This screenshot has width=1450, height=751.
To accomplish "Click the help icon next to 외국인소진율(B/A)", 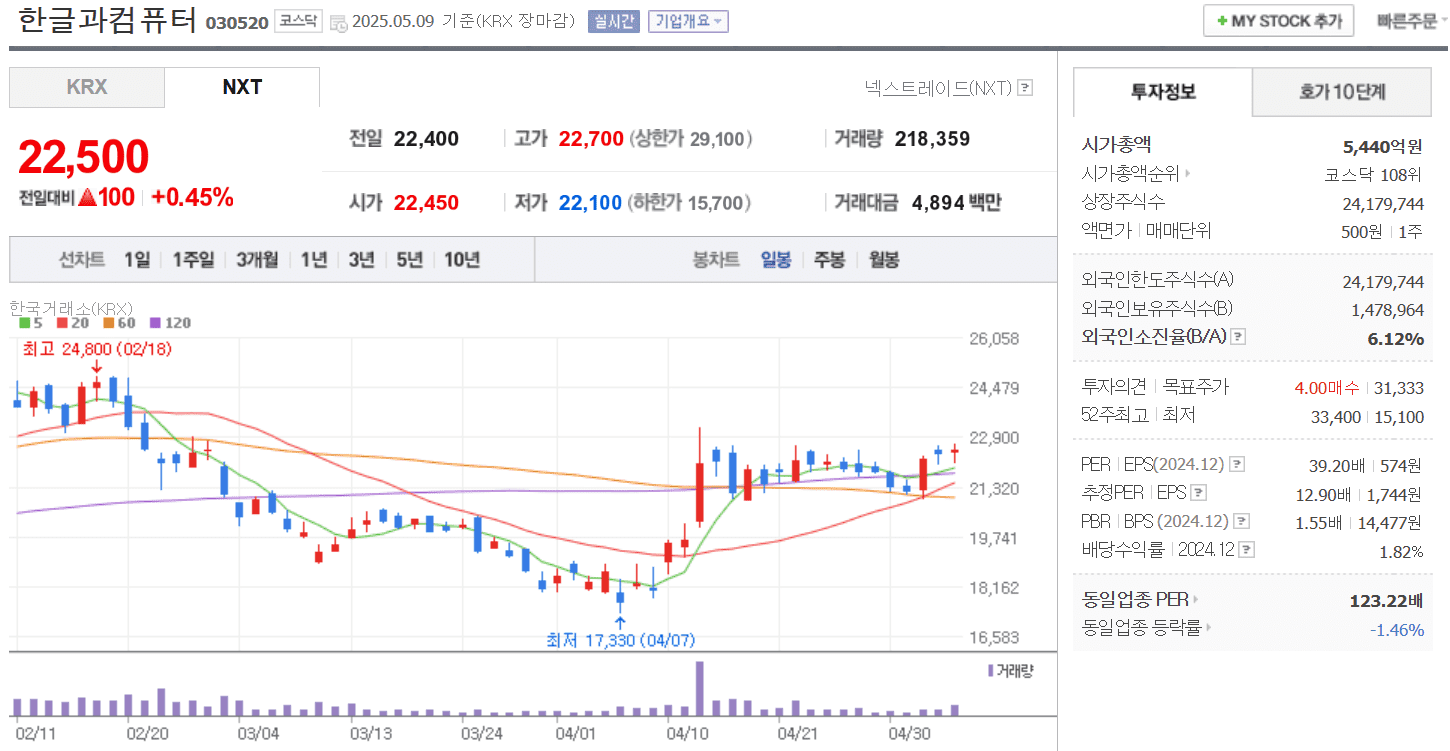I will (1238, 337).
